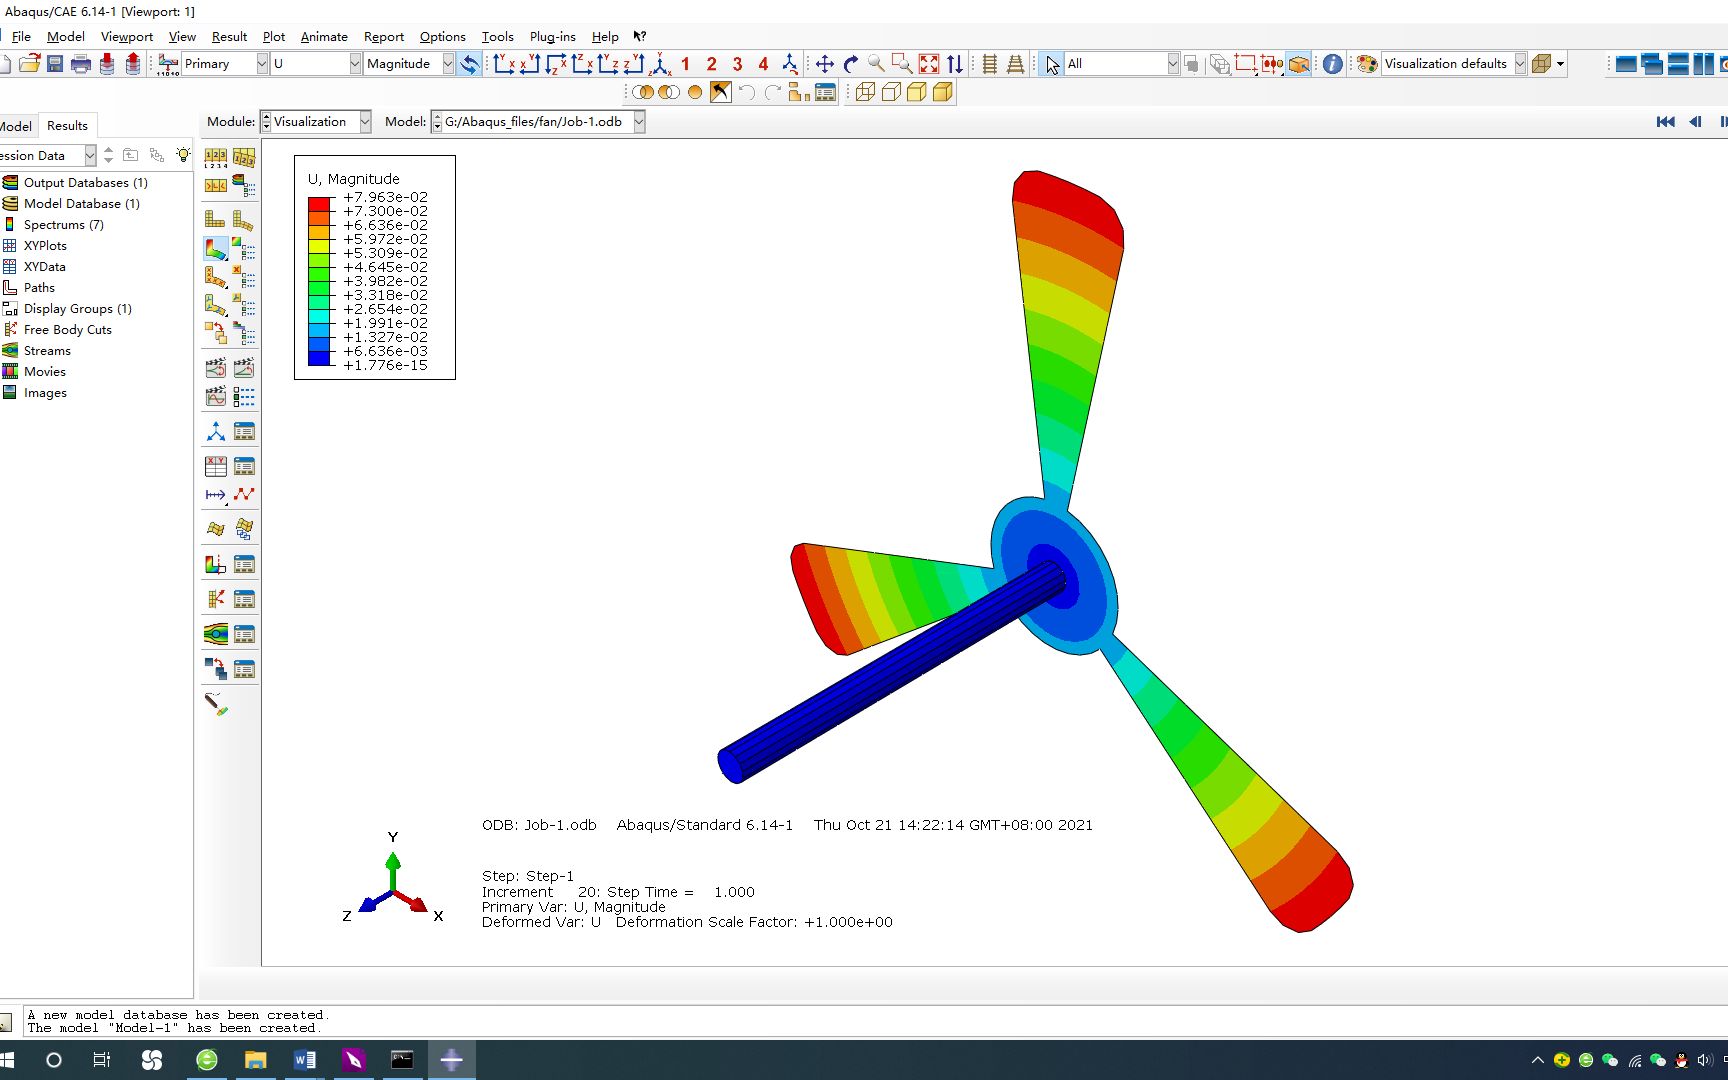Apply Auto-Fit View to the viewport

pos(928,63)
